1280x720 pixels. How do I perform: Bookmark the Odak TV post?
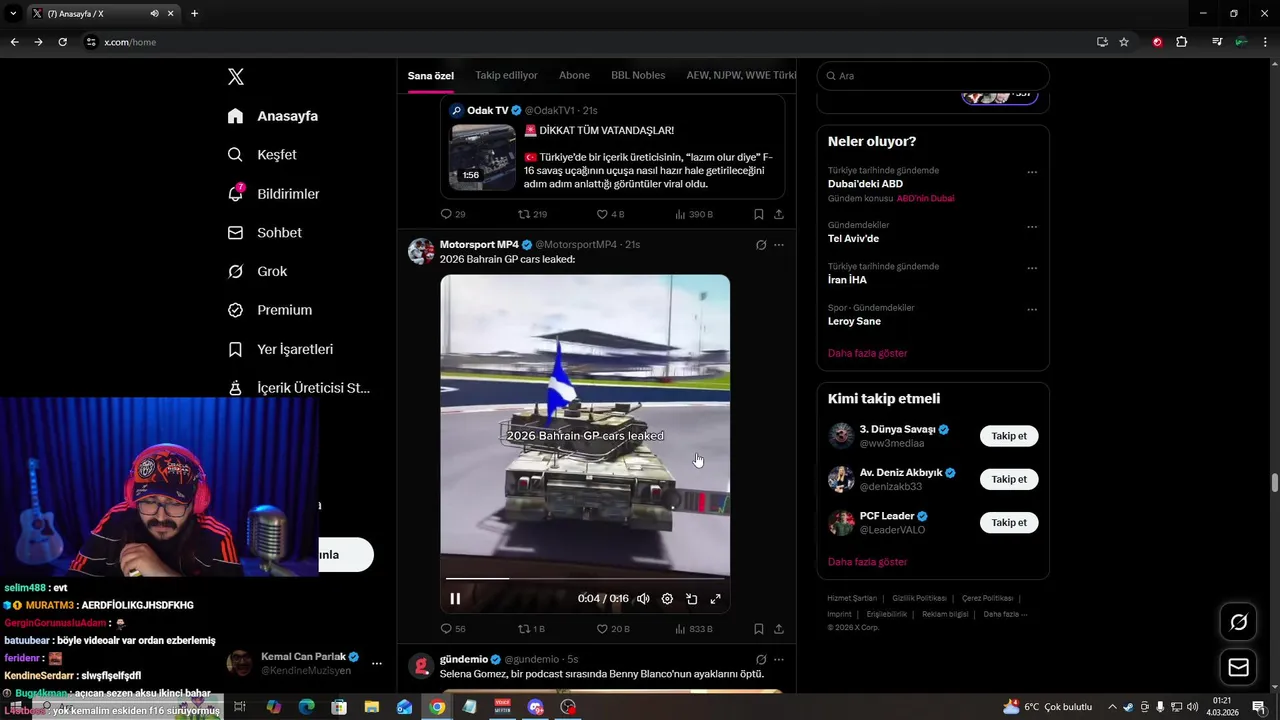point(759,214)
